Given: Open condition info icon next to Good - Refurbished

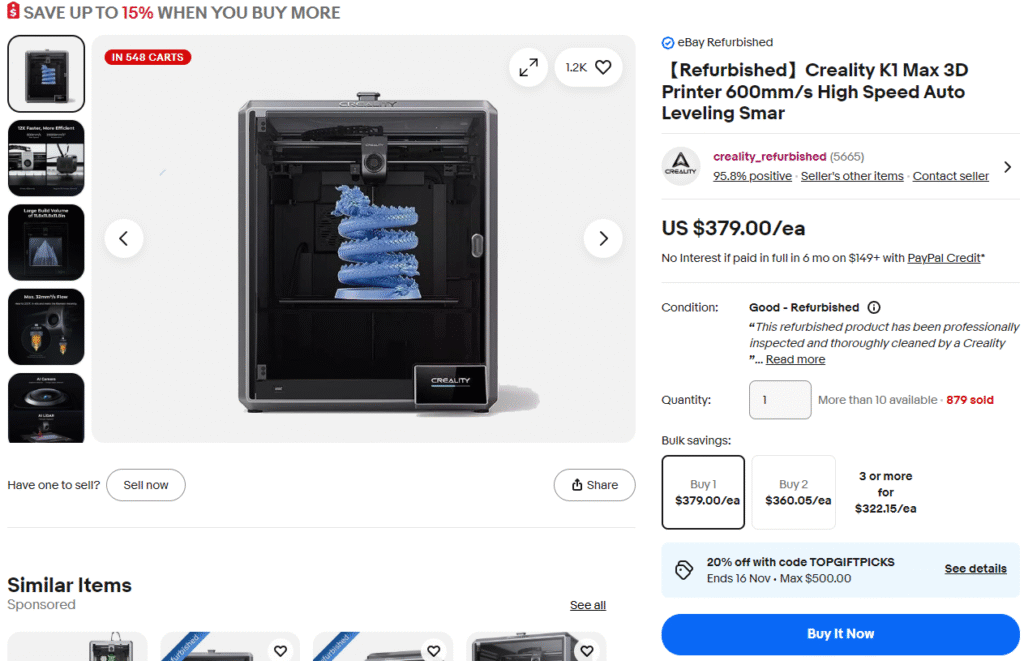Looking at the screenshot, I should point(874,308).
